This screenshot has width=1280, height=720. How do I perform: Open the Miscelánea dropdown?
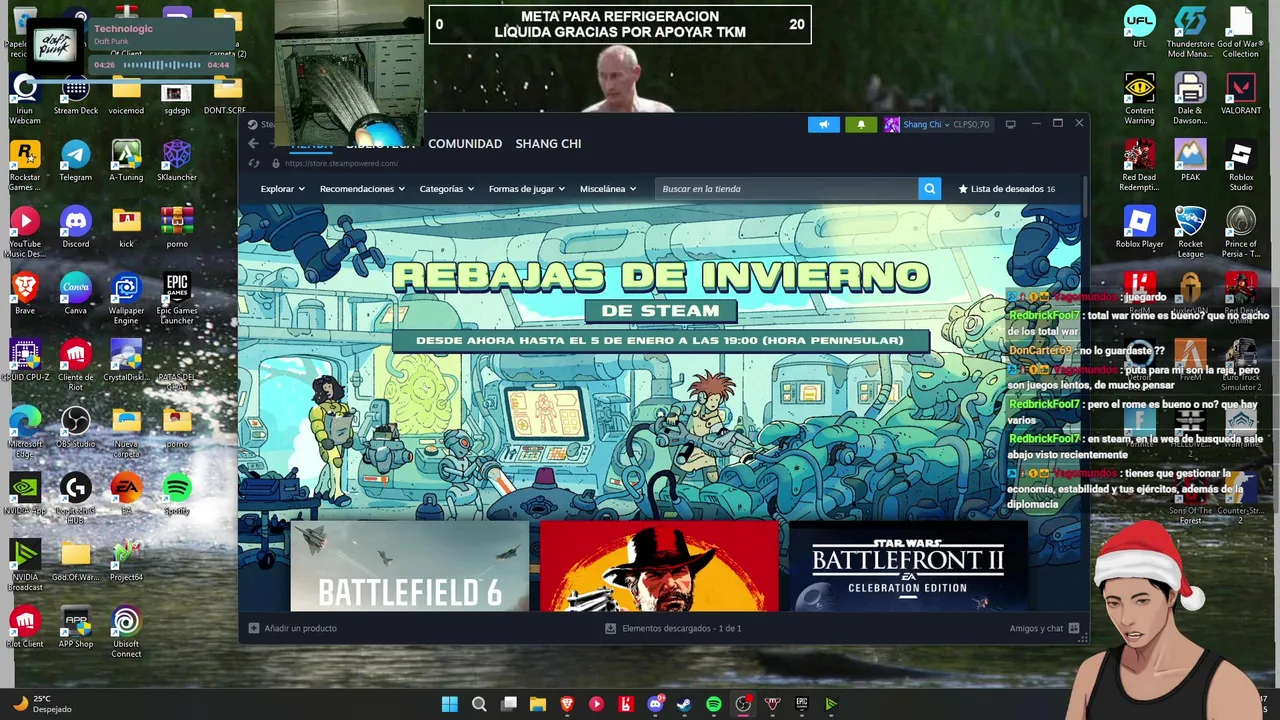coord(608,189)
